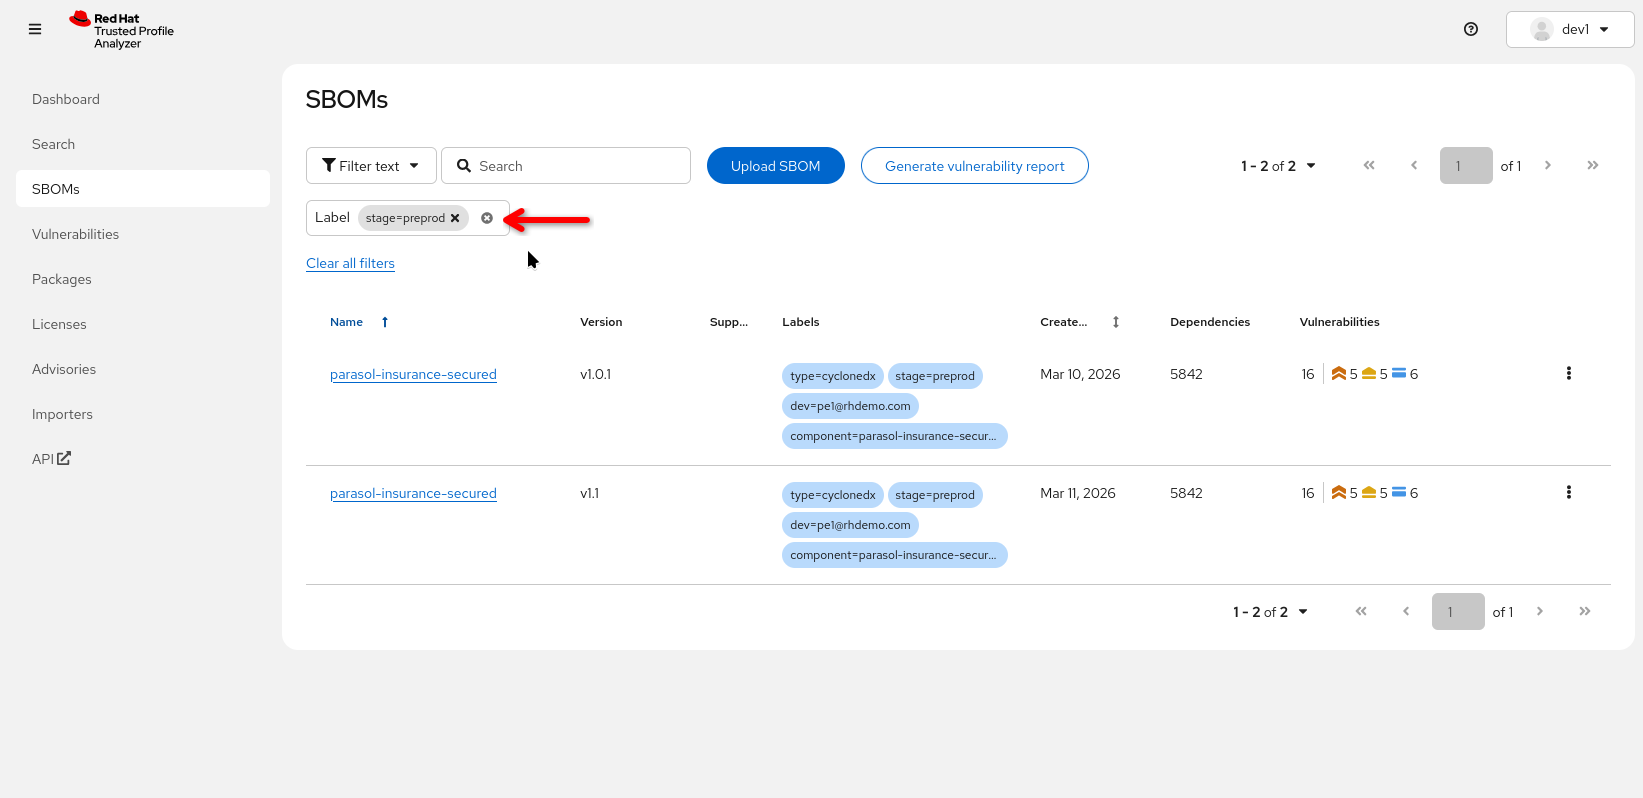The height and width of the screenshot is (798, 1643).
Task: Click medium severity icon in v1.1 row
Action: point(1369,493)
